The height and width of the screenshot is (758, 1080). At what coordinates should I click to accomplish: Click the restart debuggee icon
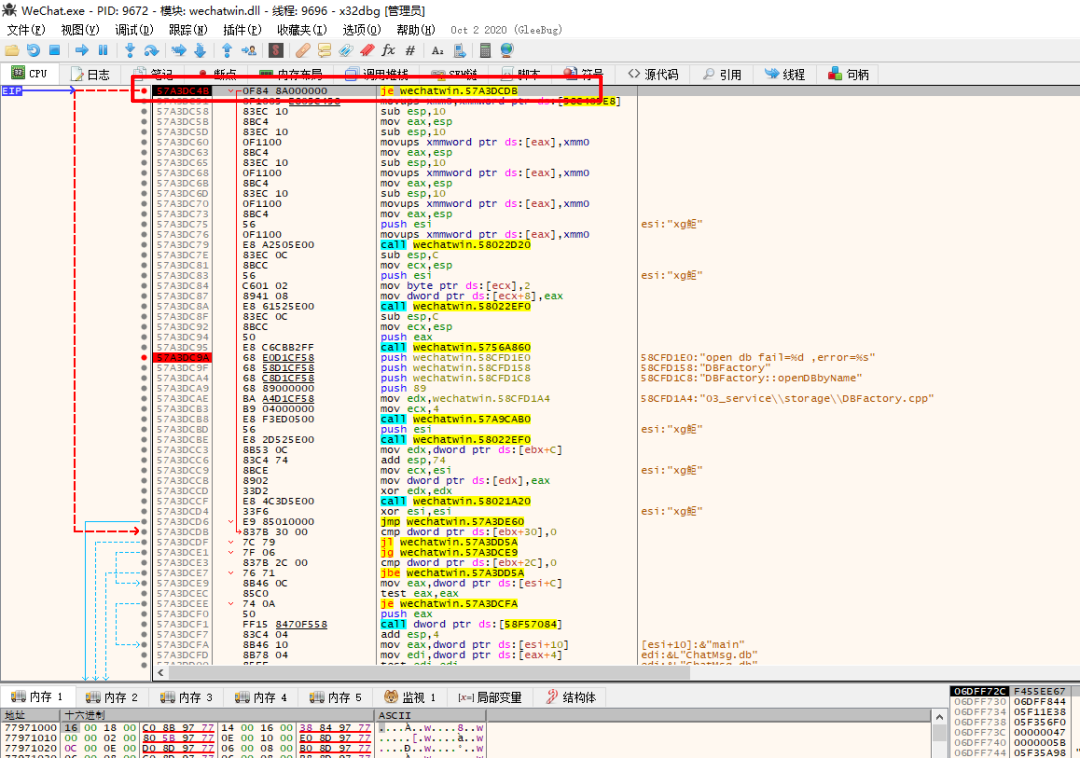point(33,50)
